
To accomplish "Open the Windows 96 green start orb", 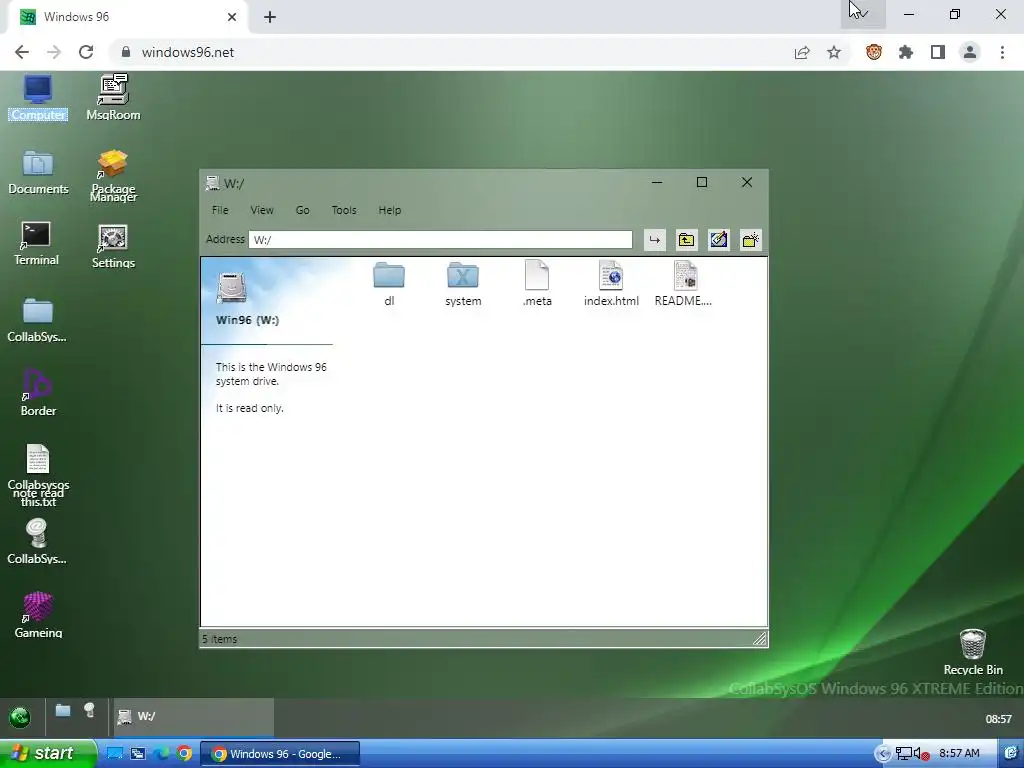I will (20, 717).
